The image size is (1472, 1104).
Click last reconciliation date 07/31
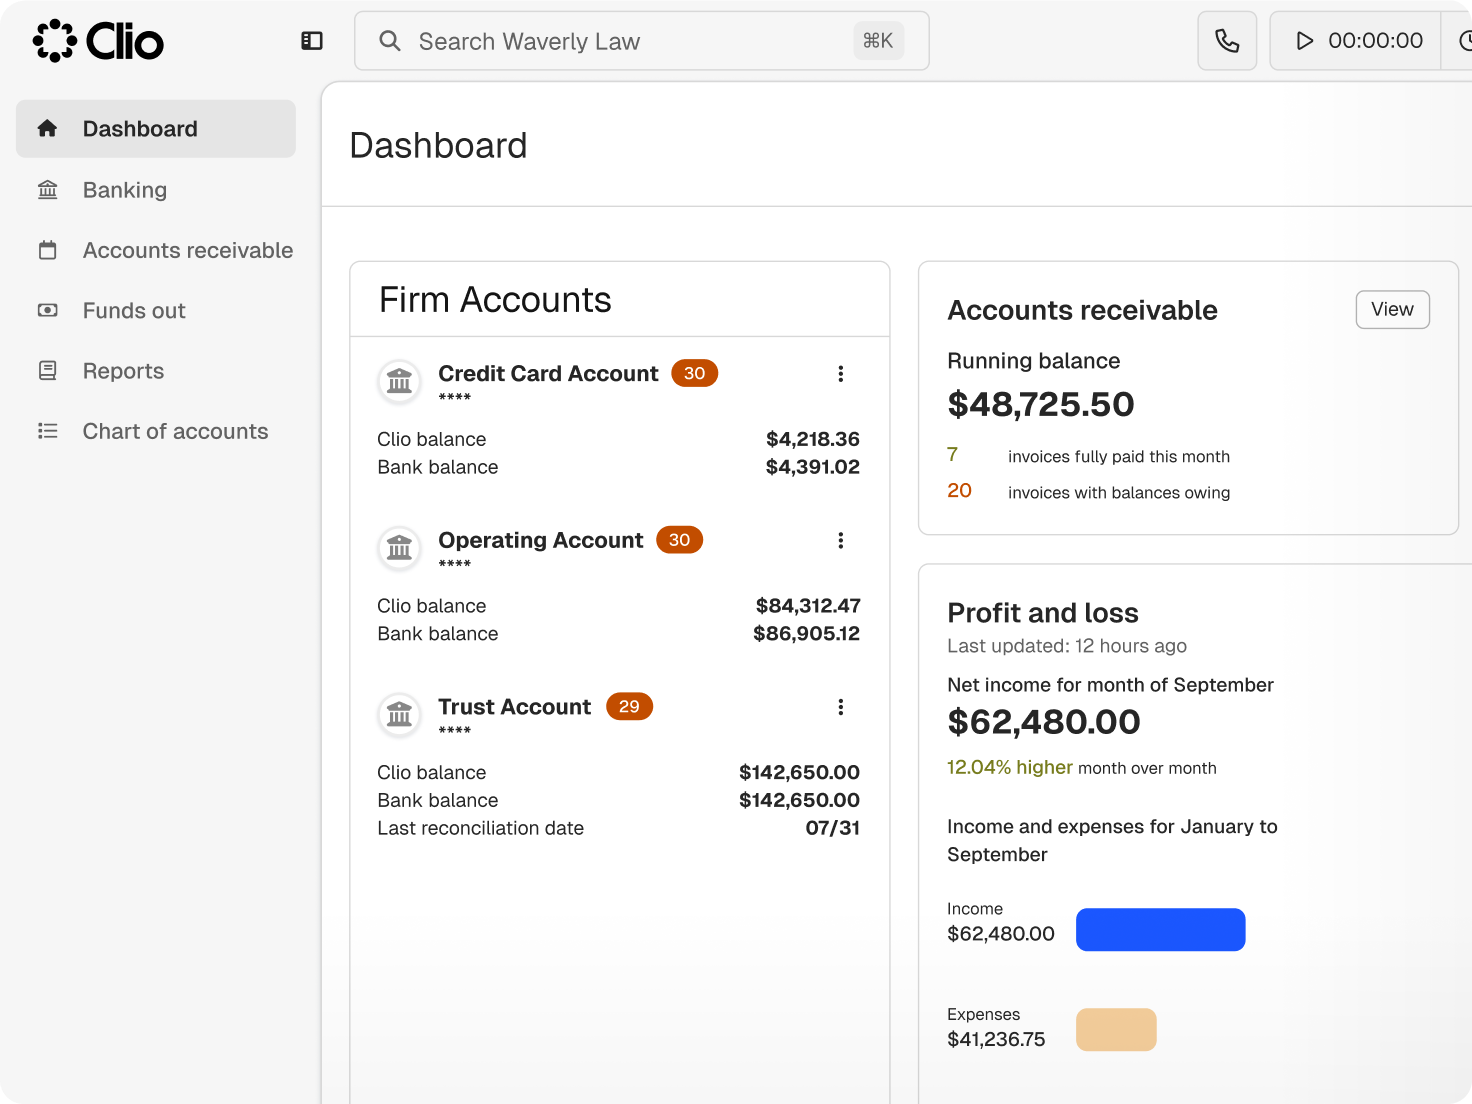(x=832, y=828)
